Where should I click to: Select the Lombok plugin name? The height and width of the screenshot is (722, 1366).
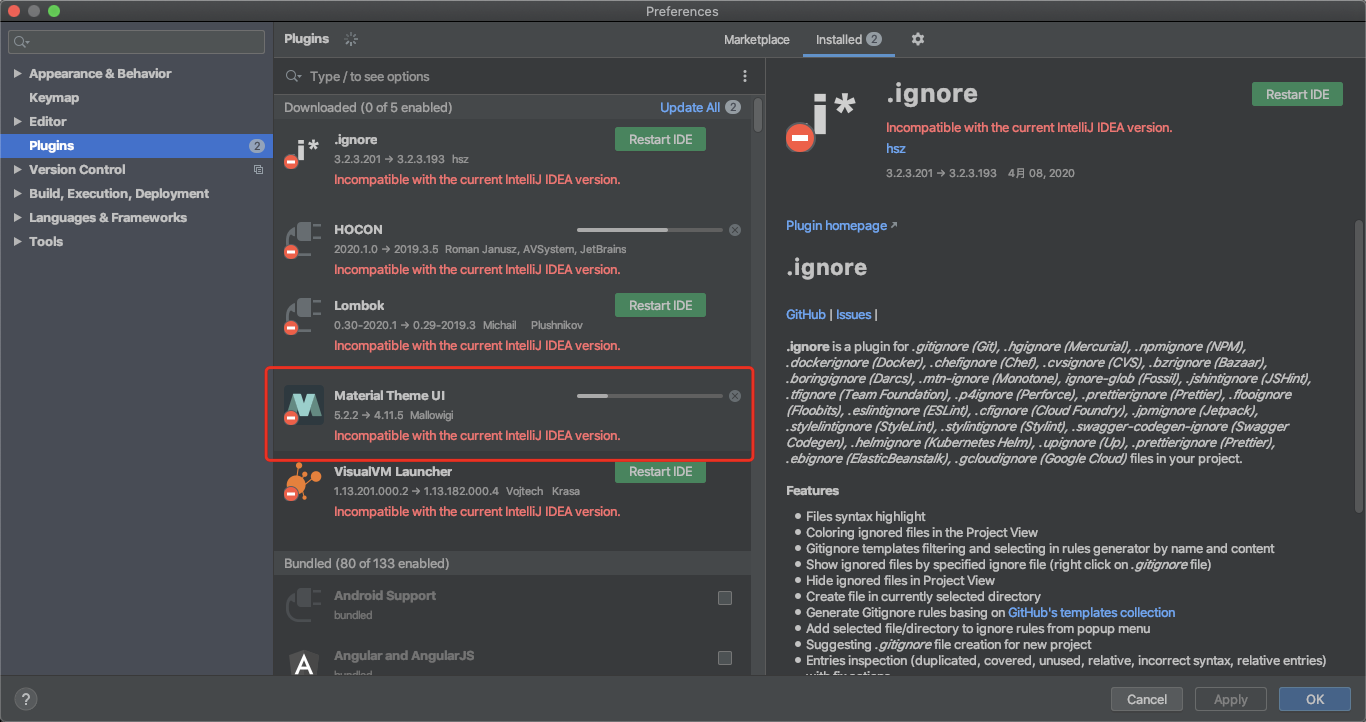click(359, 305)
